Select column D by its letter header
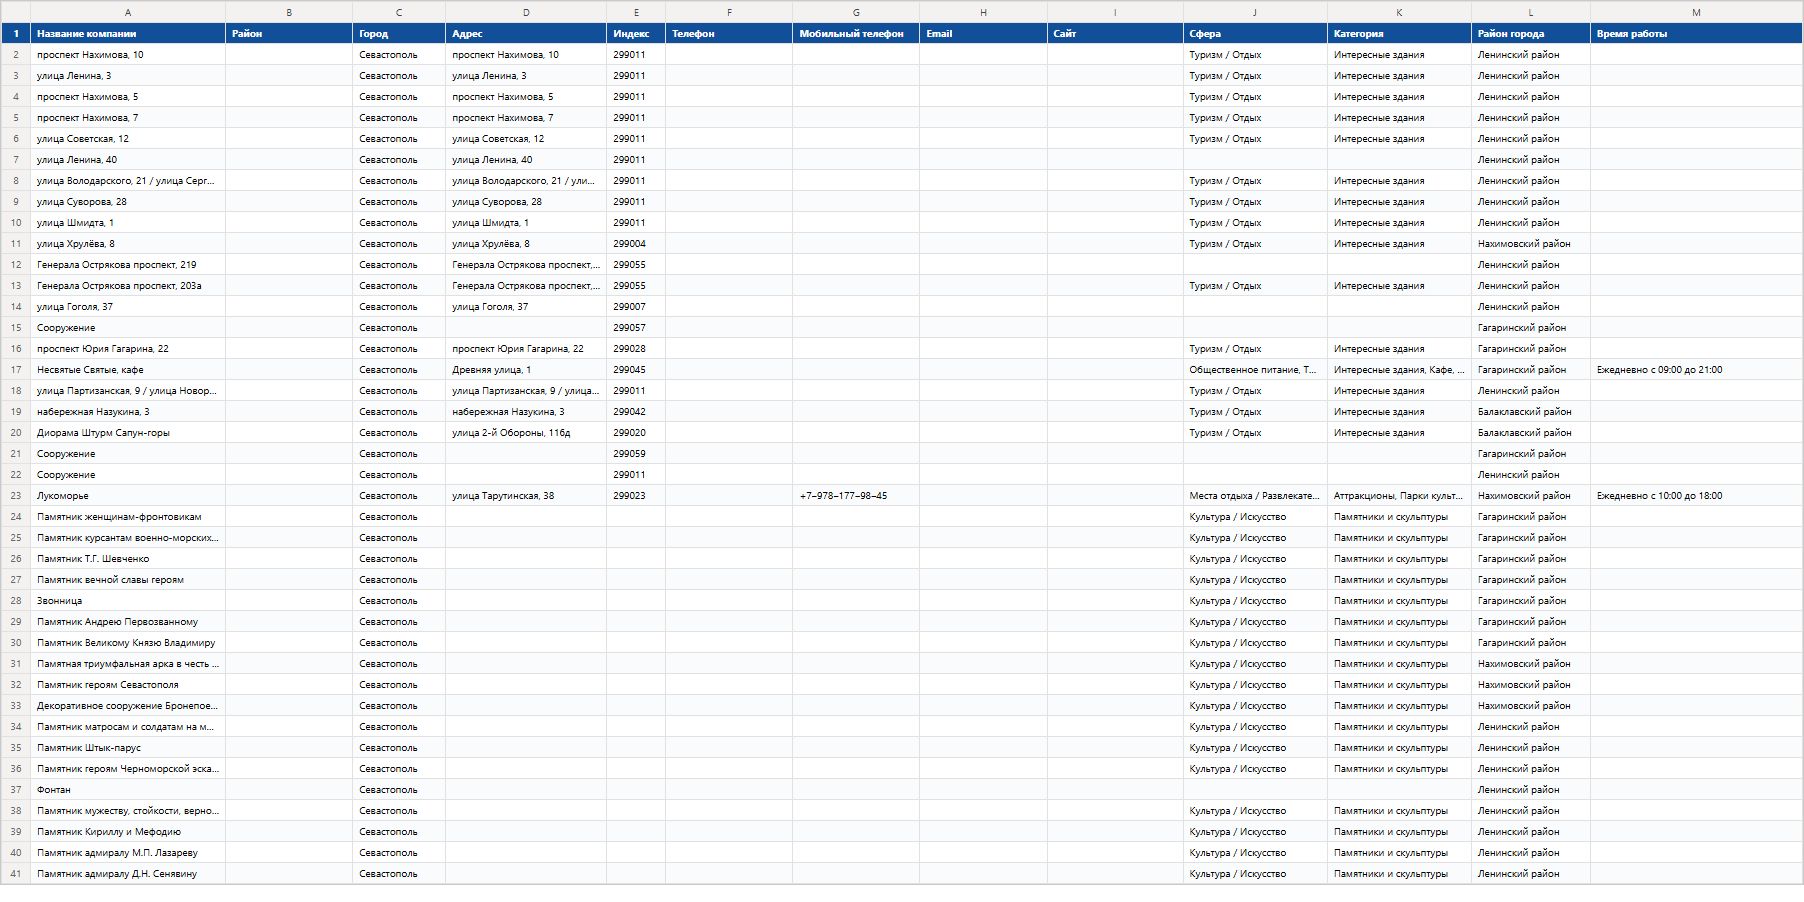This screenshot has width=1804, height=902. [526, 12]
